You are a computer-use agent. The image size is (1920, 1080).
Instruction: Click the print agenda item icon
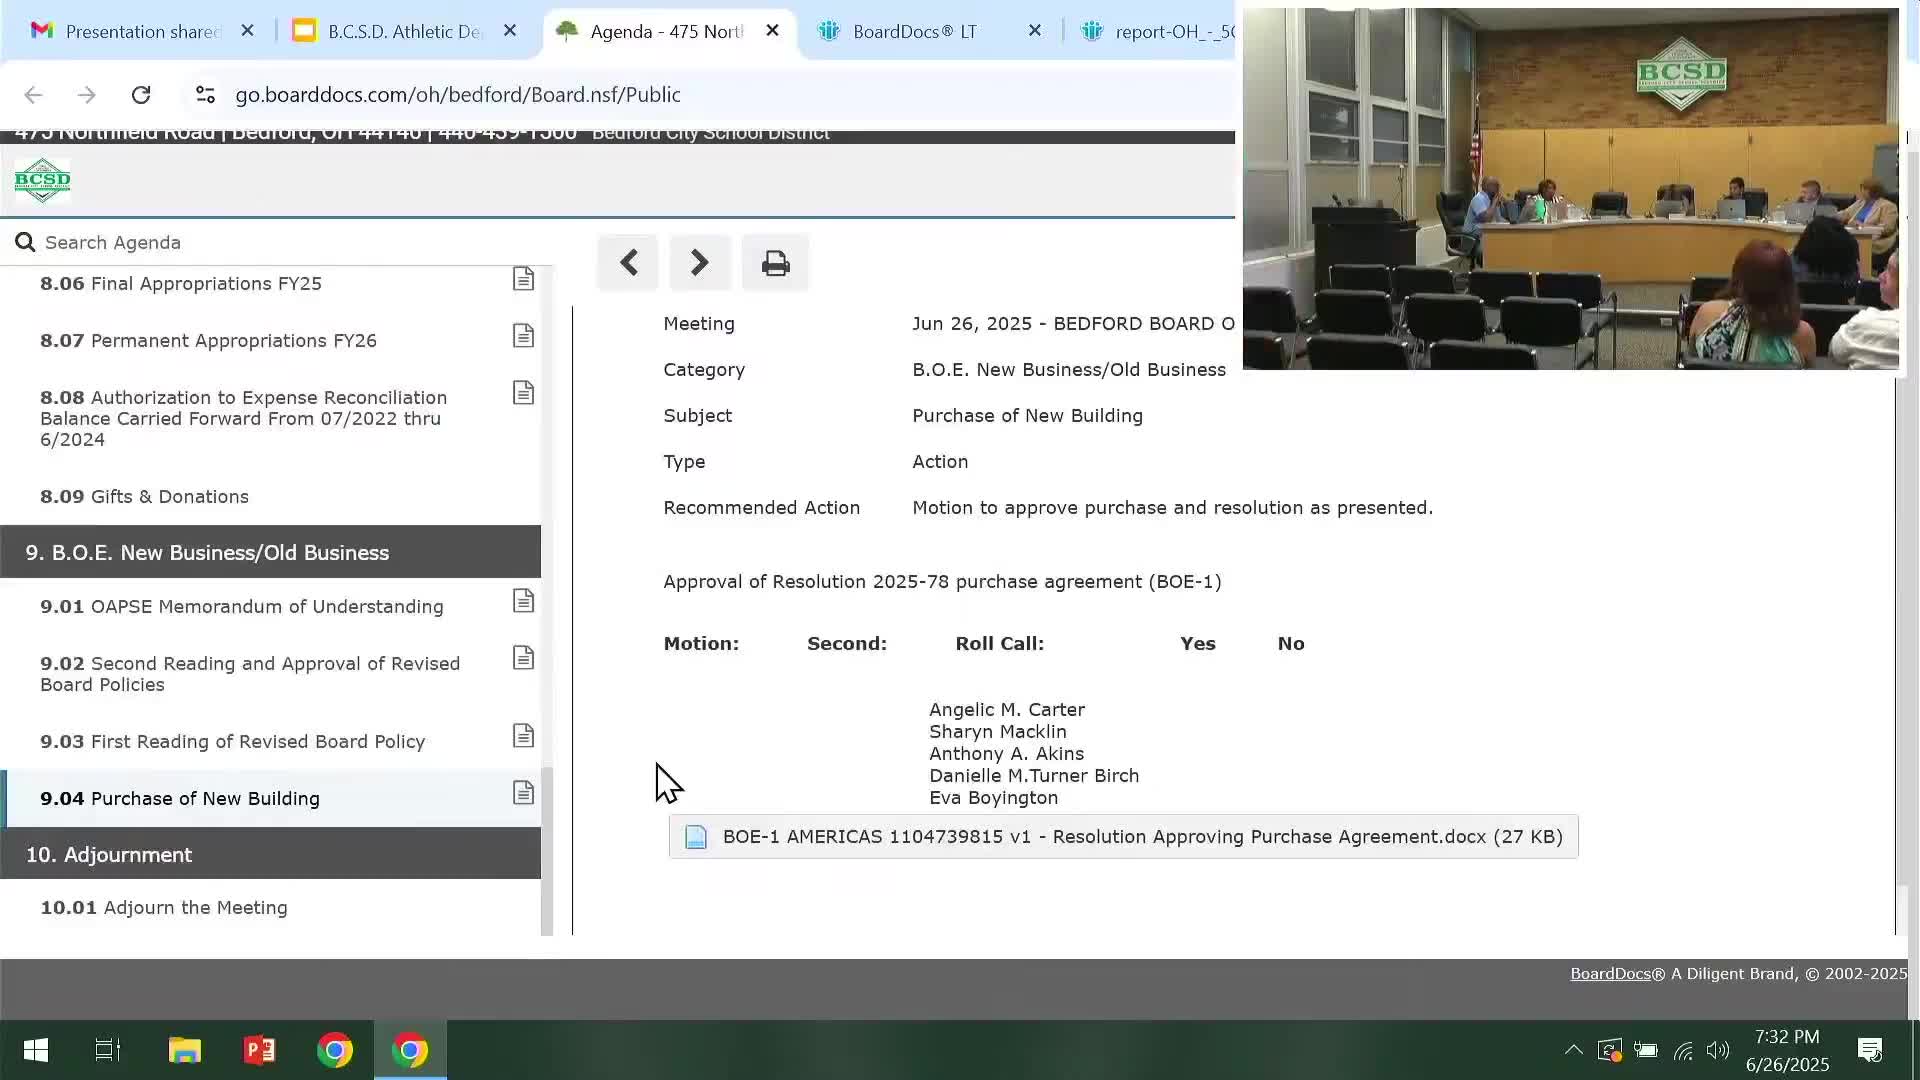(775, 263)
